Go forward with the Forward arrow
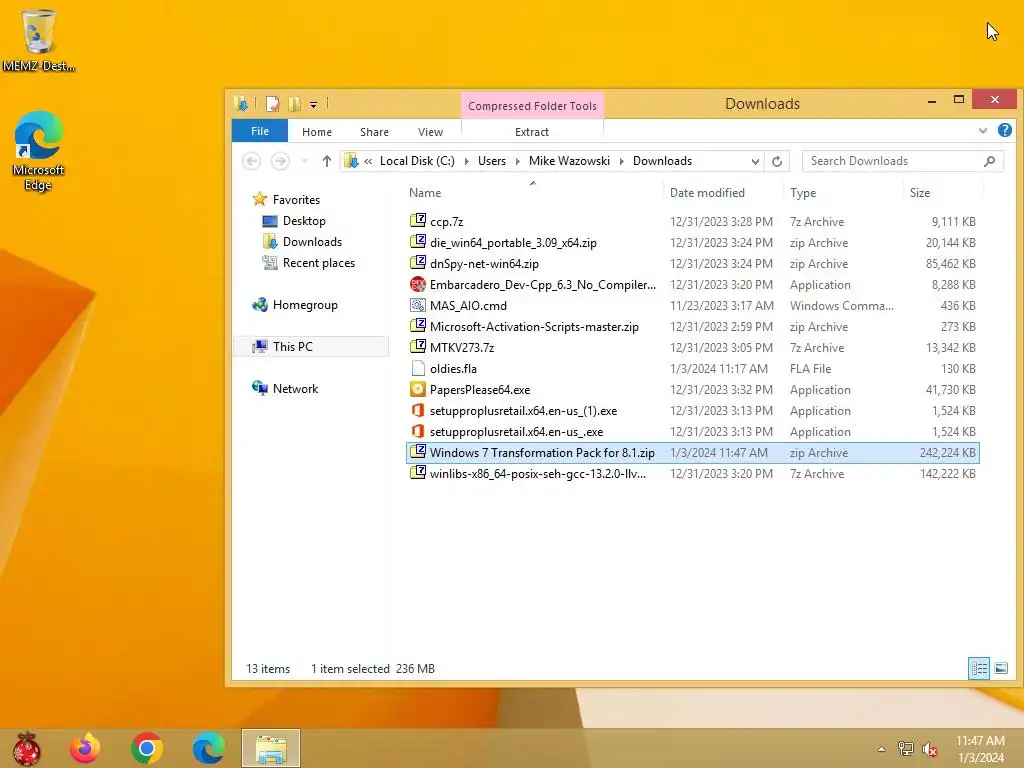This screenshot has width=1024, height=768. pos(280,161)
